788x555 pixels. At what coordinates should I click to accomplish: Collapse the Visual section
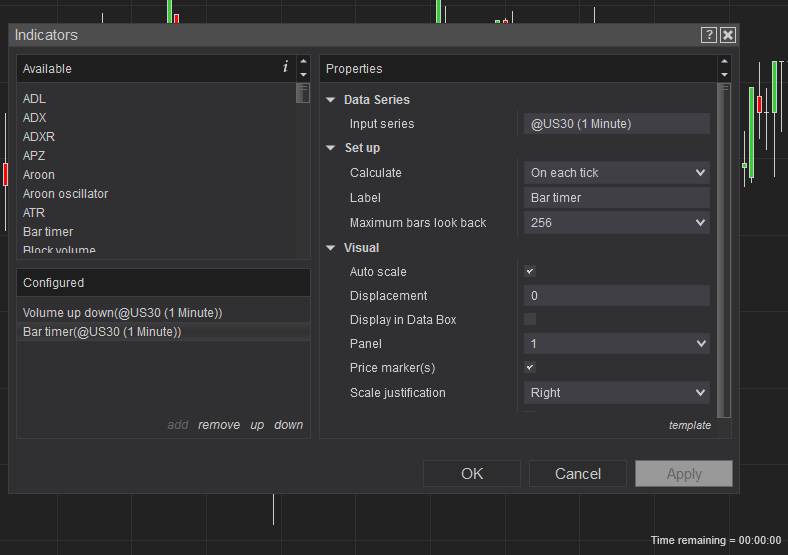point(331,248)
